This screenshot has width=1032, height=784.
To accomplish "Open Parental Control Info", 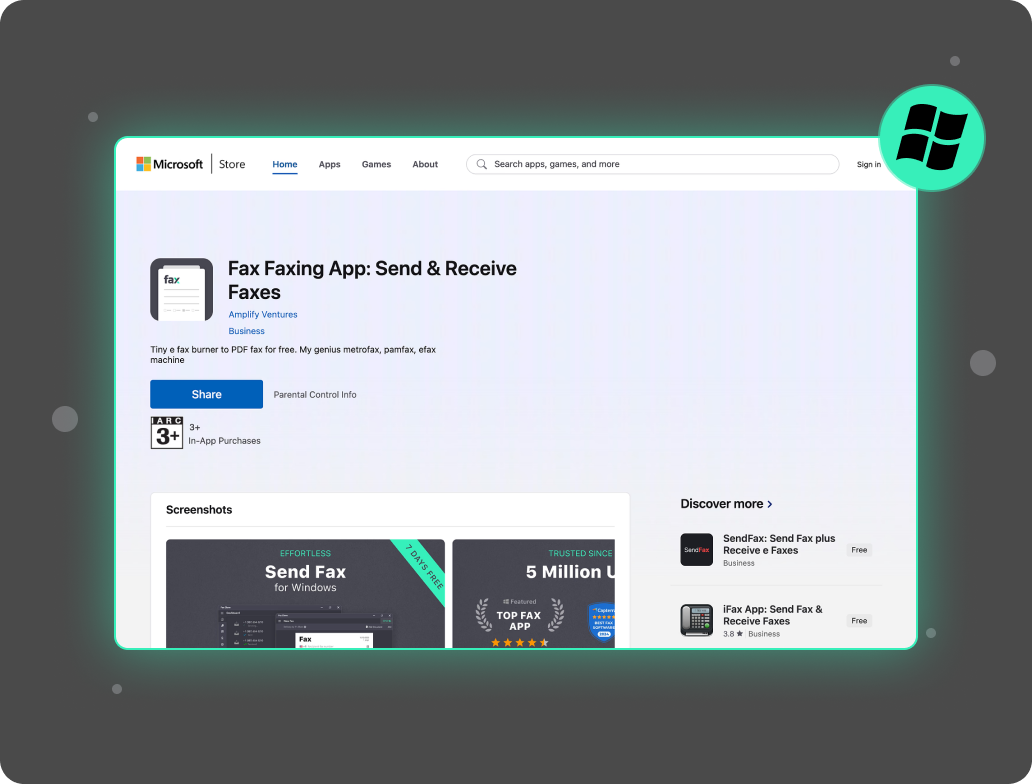I will point(315,394).
